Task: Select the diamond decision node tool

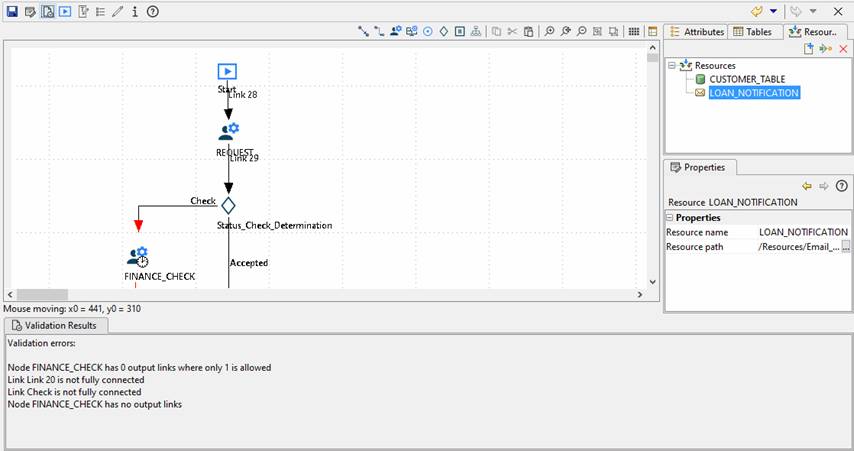Action: [x=444, y=32]
